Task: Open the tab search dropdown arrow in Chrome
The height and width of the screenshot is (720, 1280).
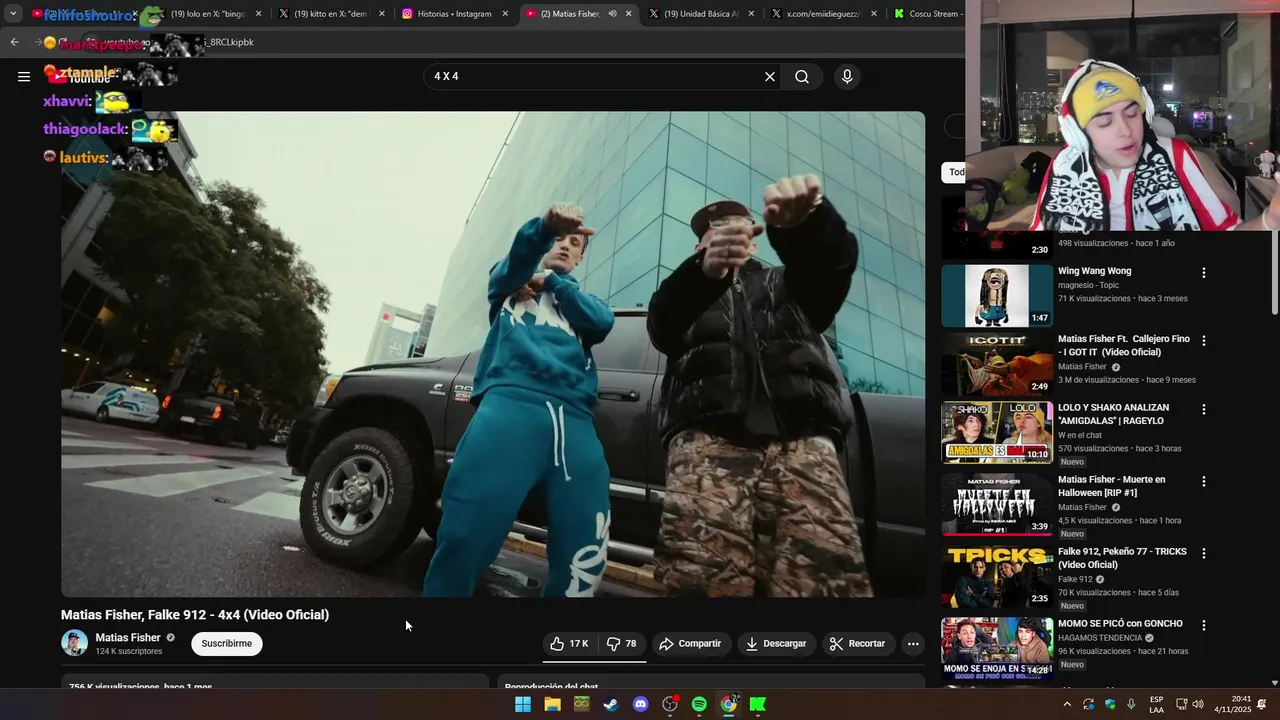Action: (x=13, y=14)
